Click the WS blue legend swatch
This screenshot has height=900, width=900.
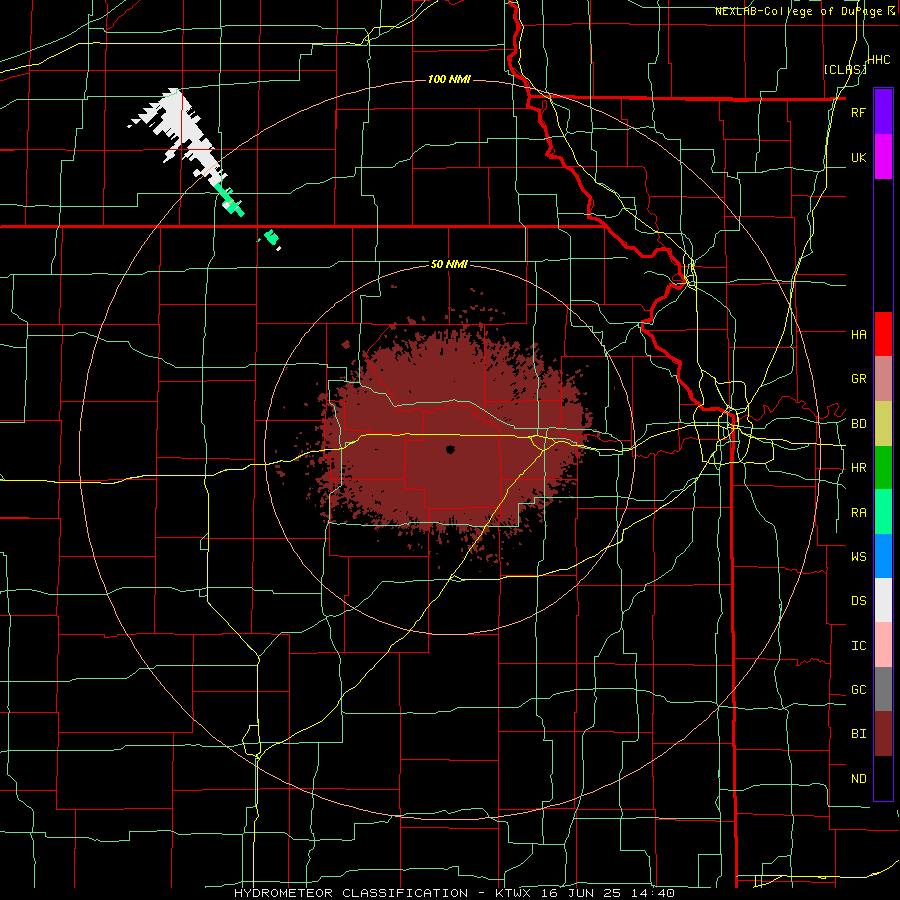point(883,556)
